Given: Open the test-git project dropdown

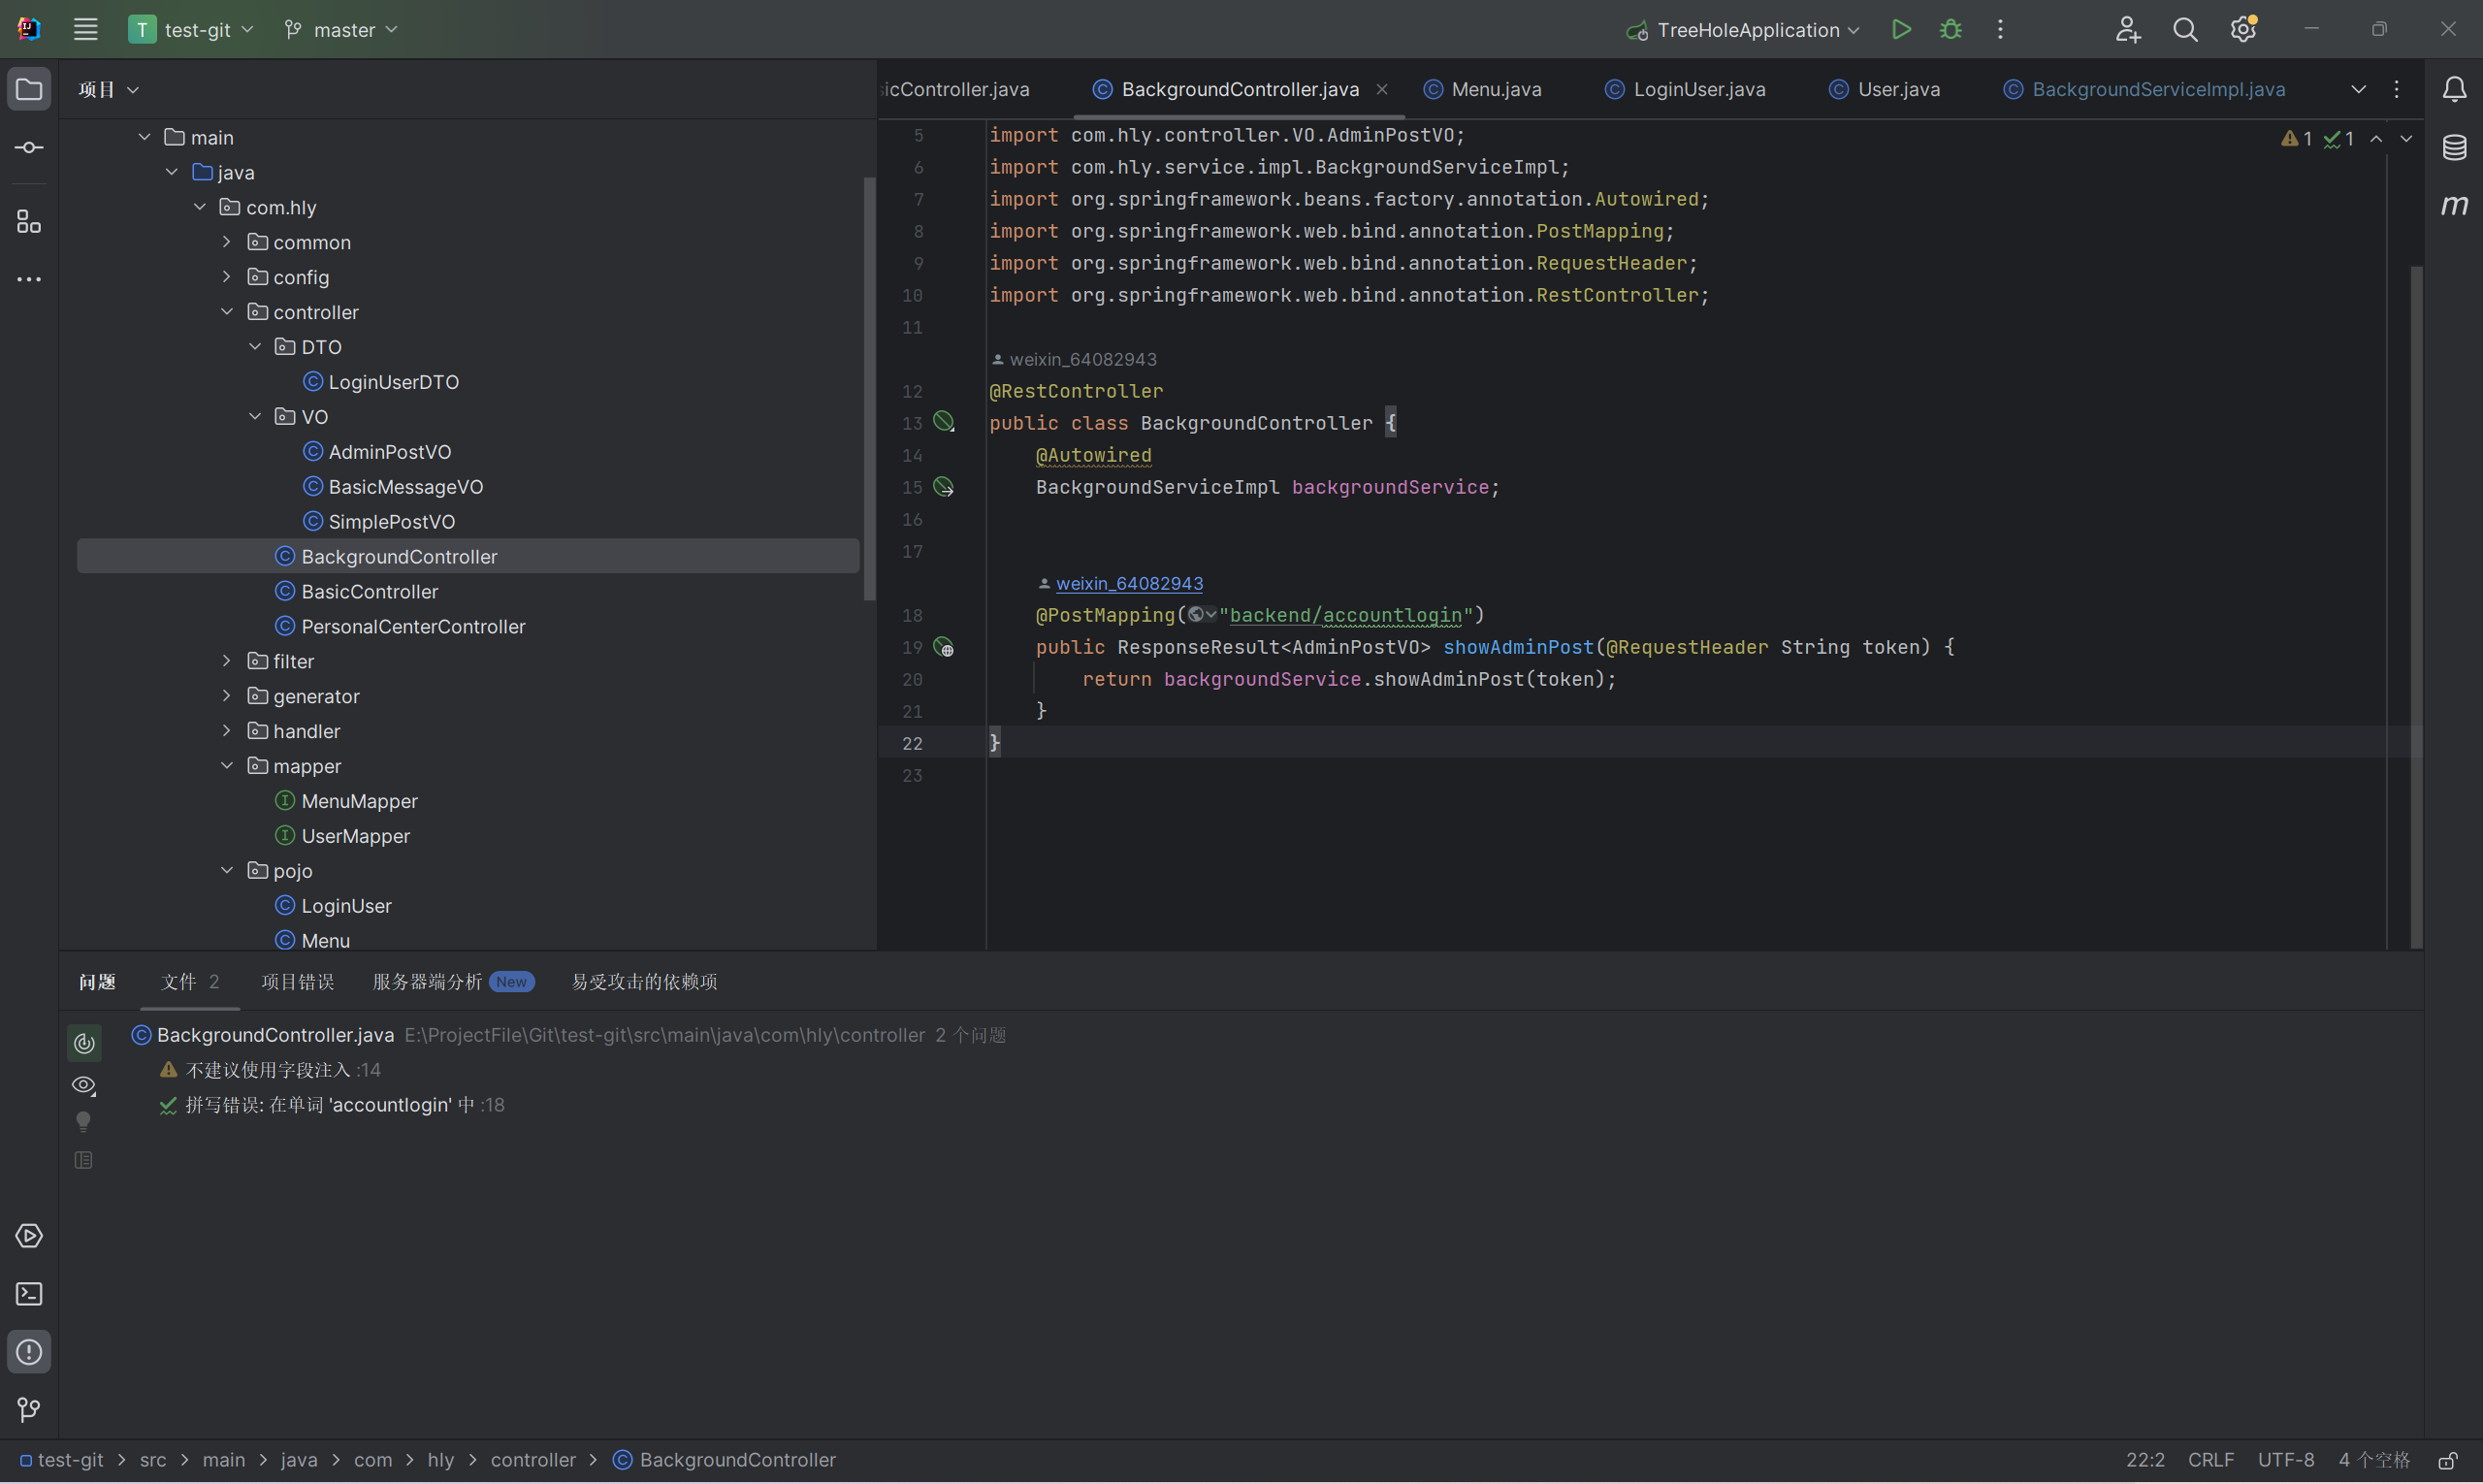Looking at the screenshot, I should 192,30.
